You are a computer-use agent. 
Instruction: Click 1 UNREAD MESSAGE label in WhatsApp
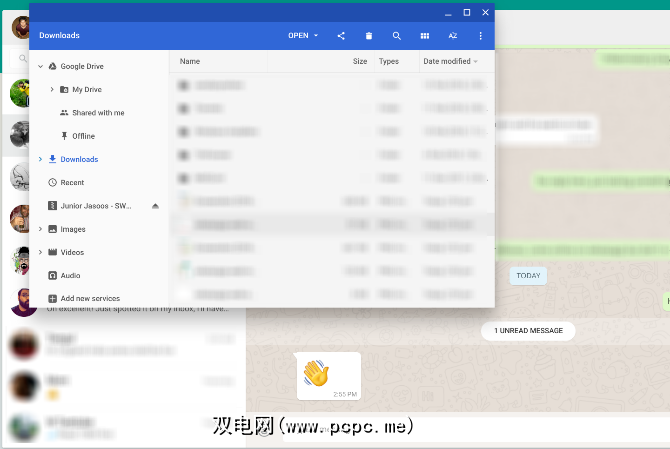[528, 331]
